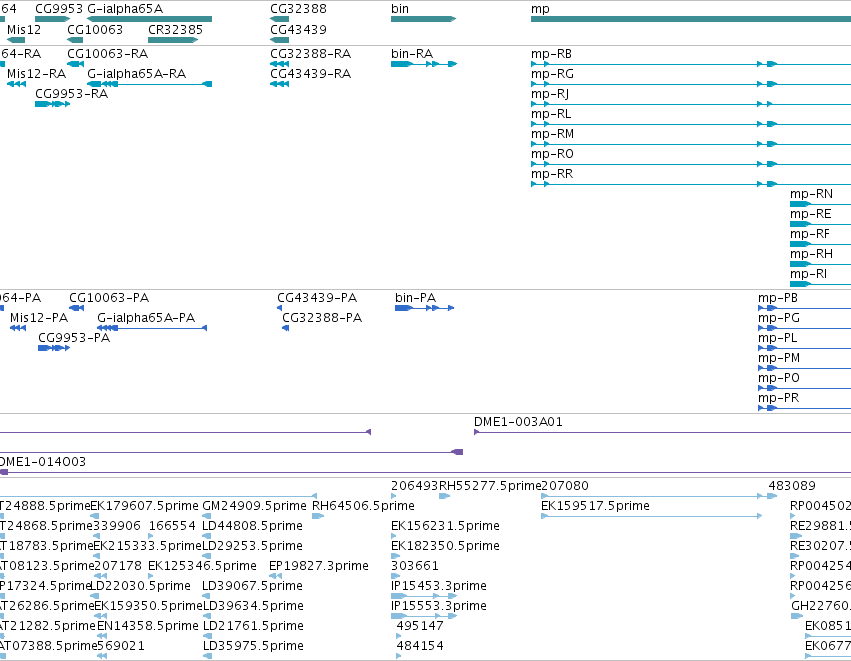Viewport: 851px width, 661px height.
Task: Open the EP19827.3prime EST label
Action: 319,566
